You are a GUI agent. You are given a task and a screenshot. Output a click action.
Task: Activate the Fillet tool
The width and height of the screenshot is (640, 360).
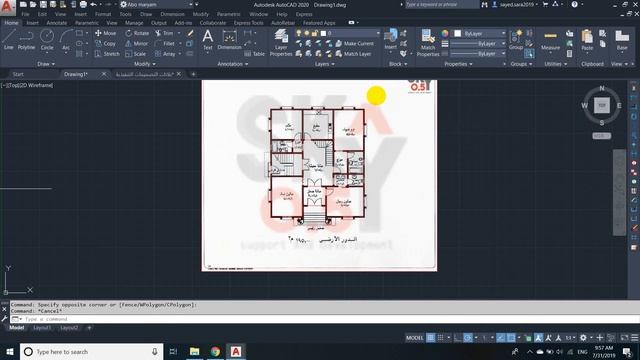(x=164, y=43)
